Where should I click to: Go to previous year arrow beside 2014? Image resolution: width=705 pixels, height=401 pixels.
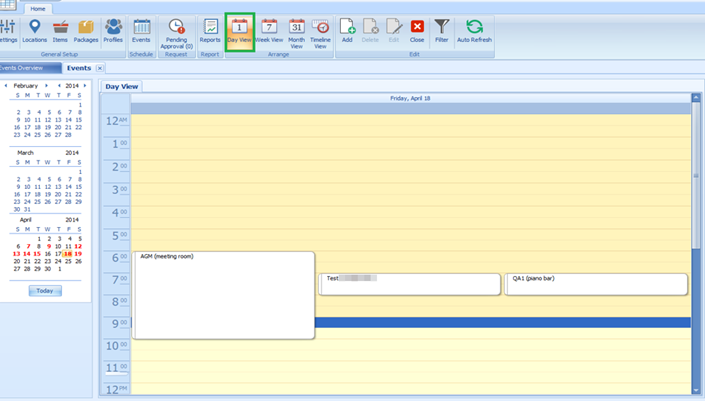[x=59, y=85]
